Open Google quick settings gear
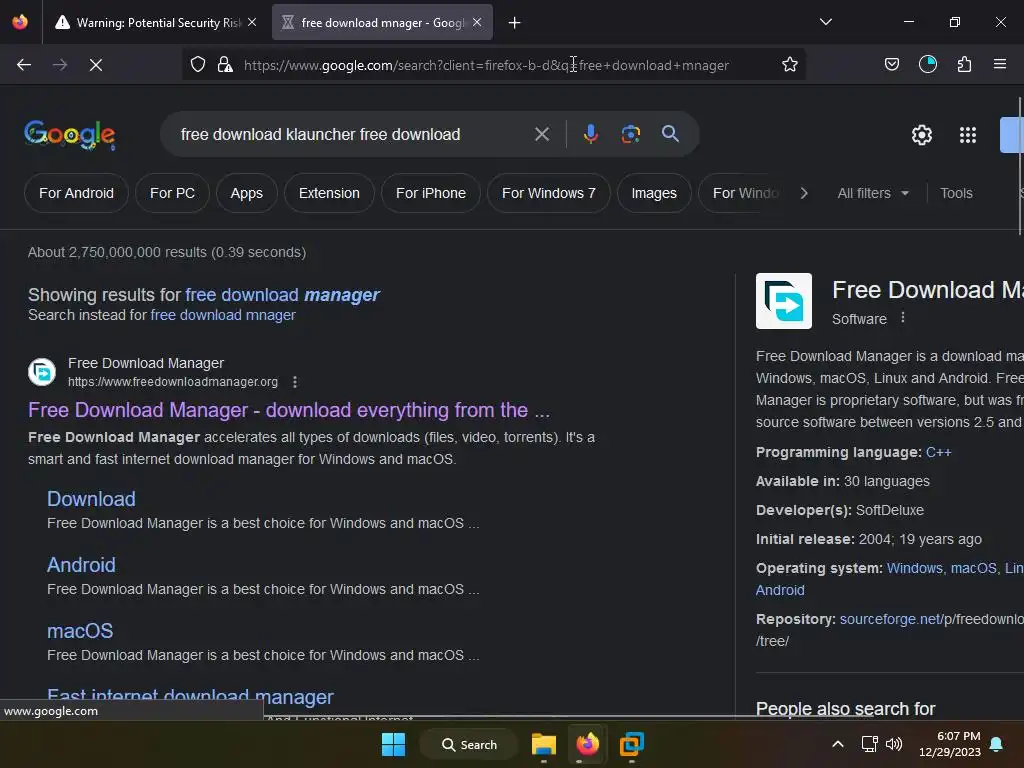The width and height of the screenshot is (1024, 768). 921,135
